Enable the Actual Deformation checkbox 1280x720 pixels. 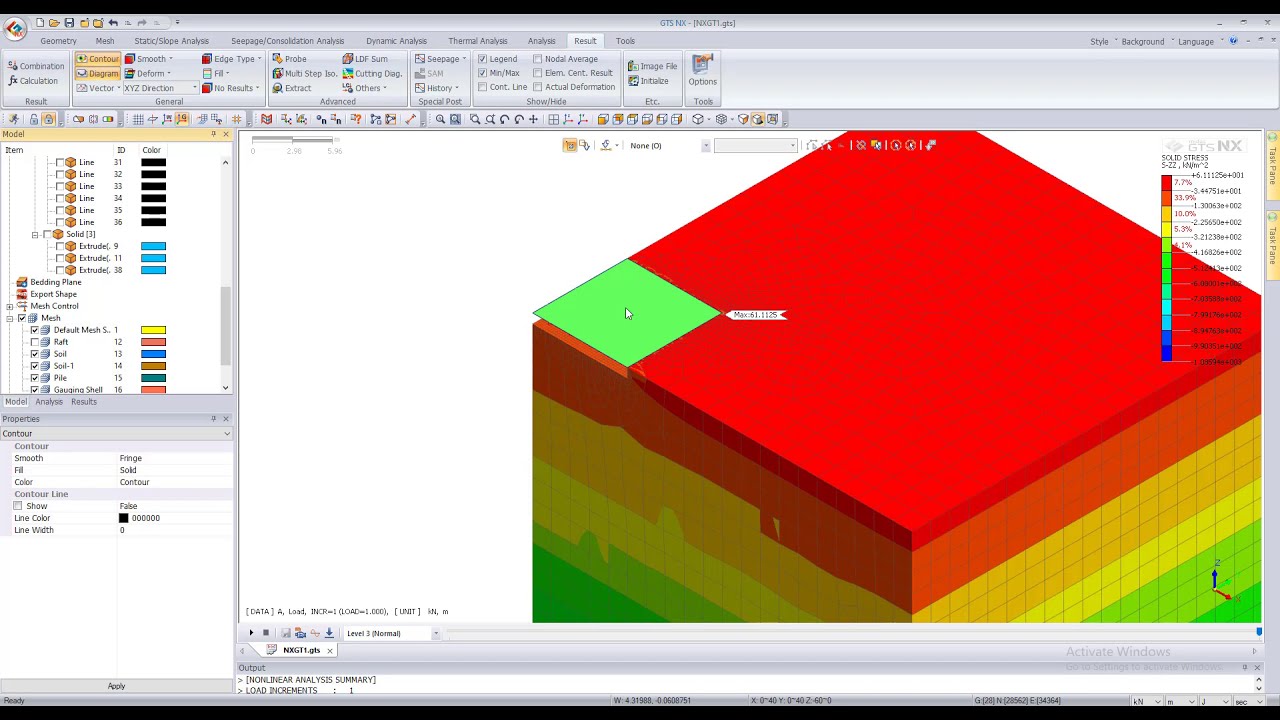[537, 87]
